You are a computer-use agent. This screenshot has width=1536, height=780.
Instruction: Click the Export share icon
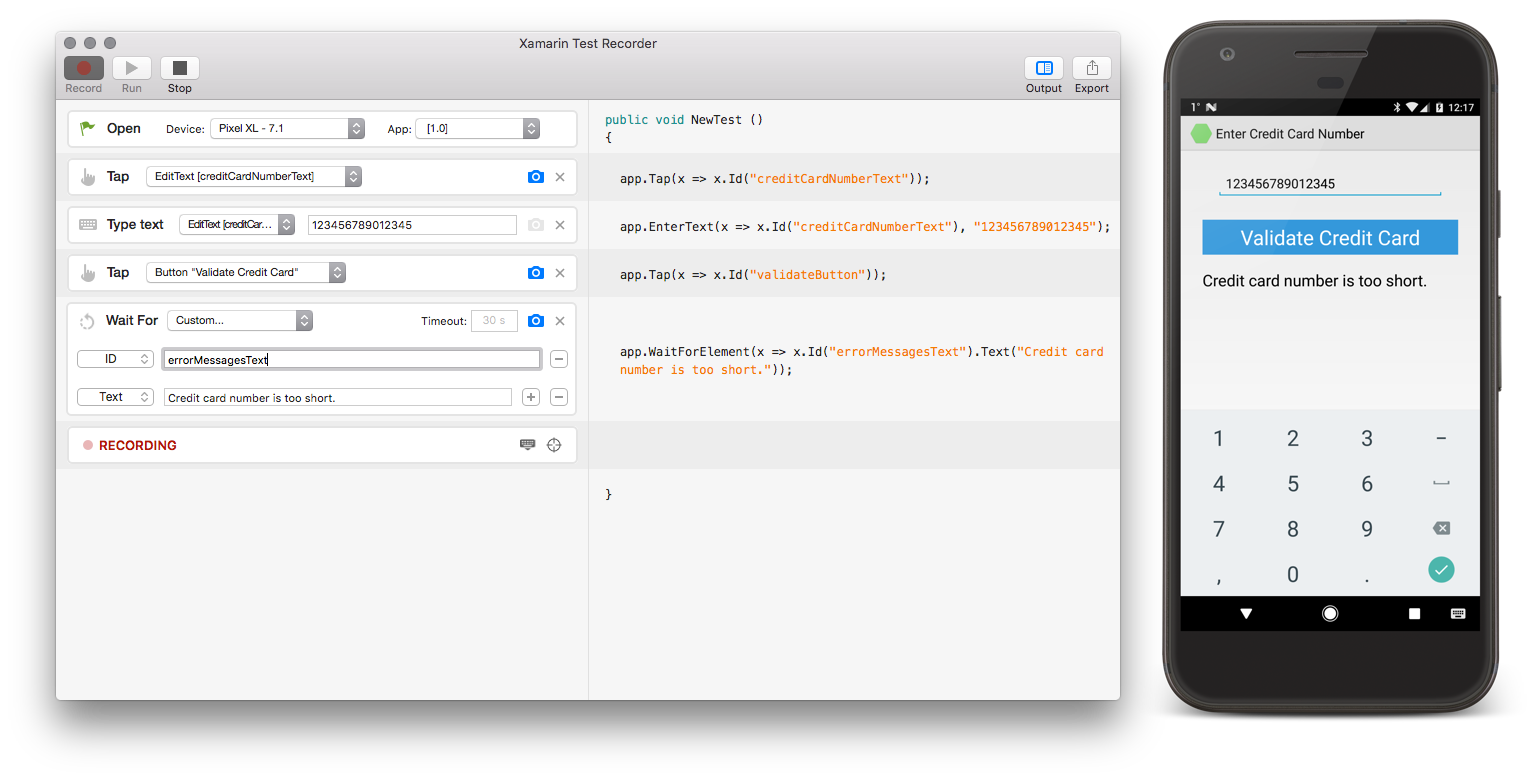[1092, 68]
